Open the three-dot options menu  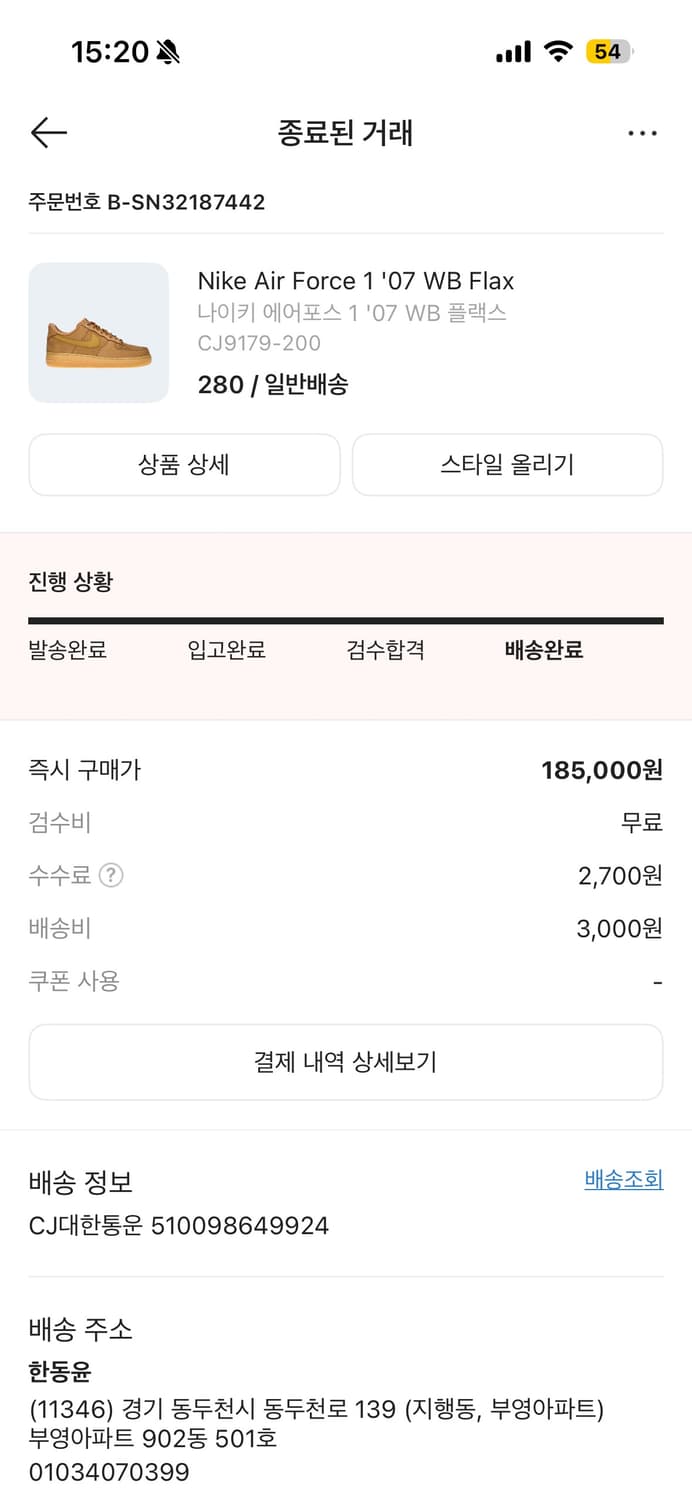643,133
